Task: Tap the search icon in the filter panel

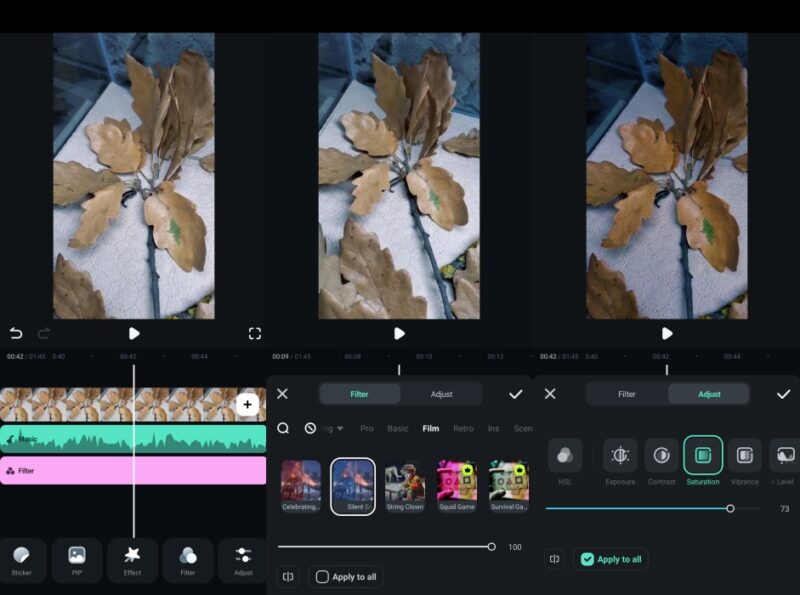Action: click(x=285, y=427)
